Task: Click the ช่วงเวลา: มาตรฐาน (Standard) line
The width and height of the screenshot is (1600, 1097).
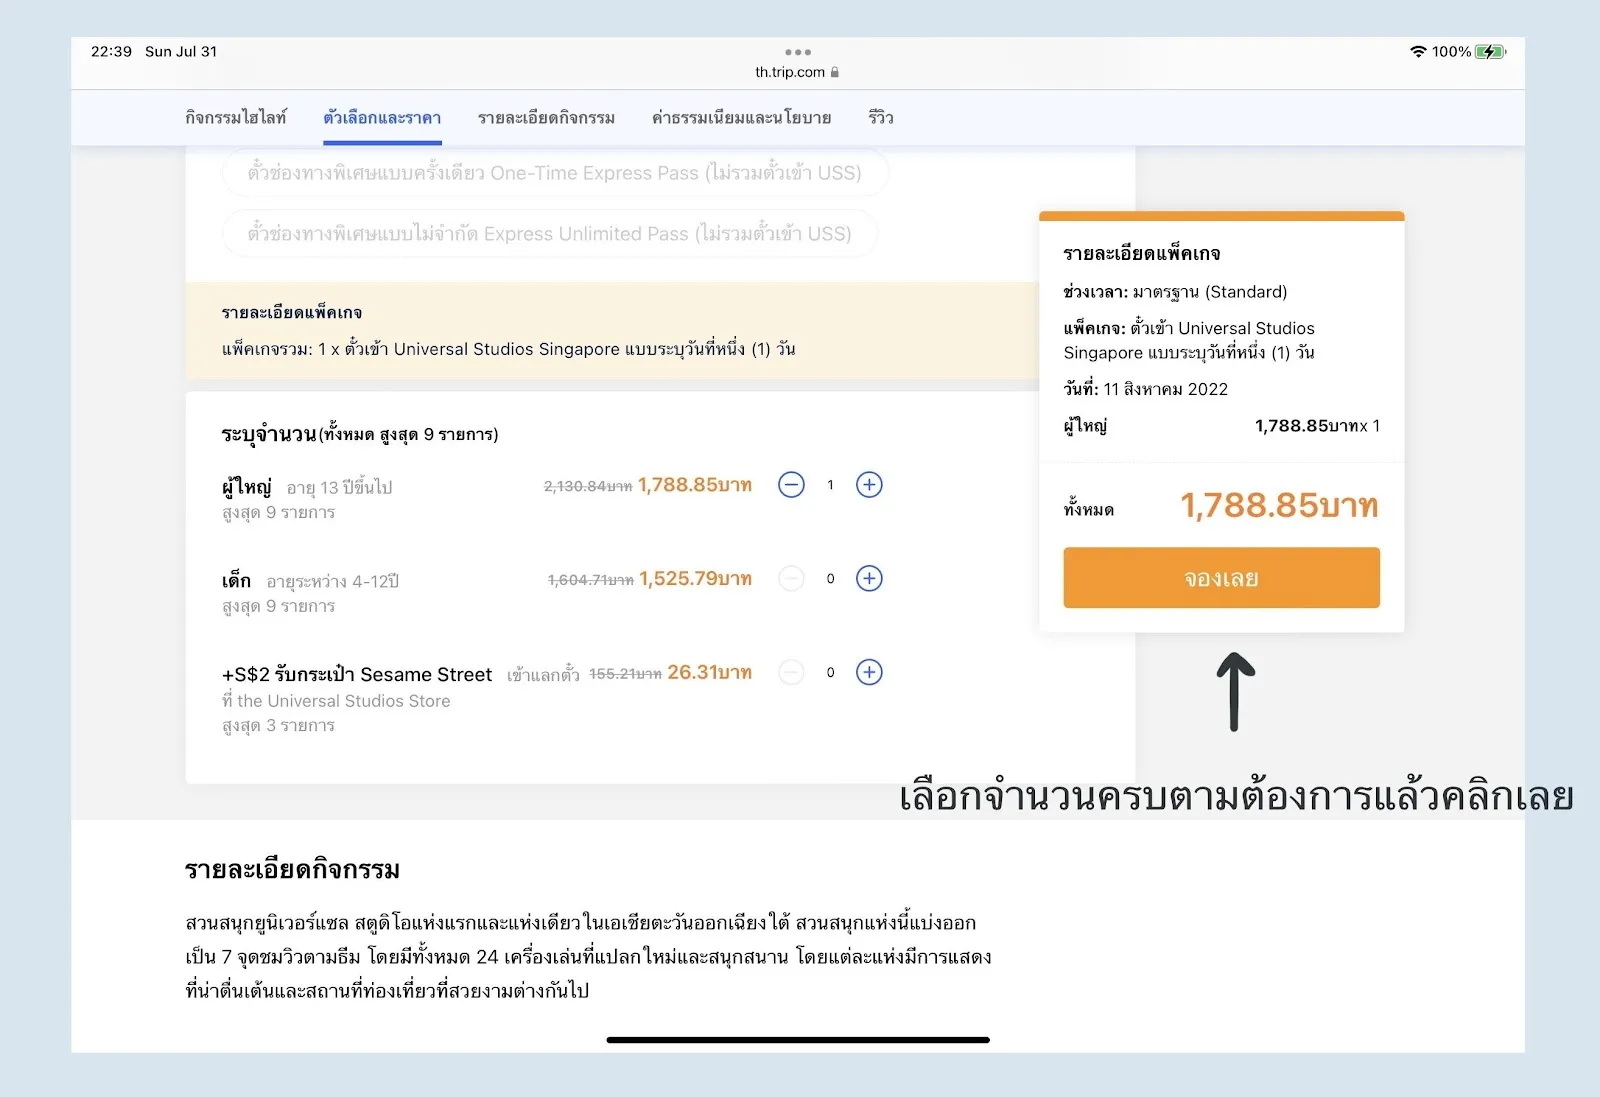Action: 1175,292
